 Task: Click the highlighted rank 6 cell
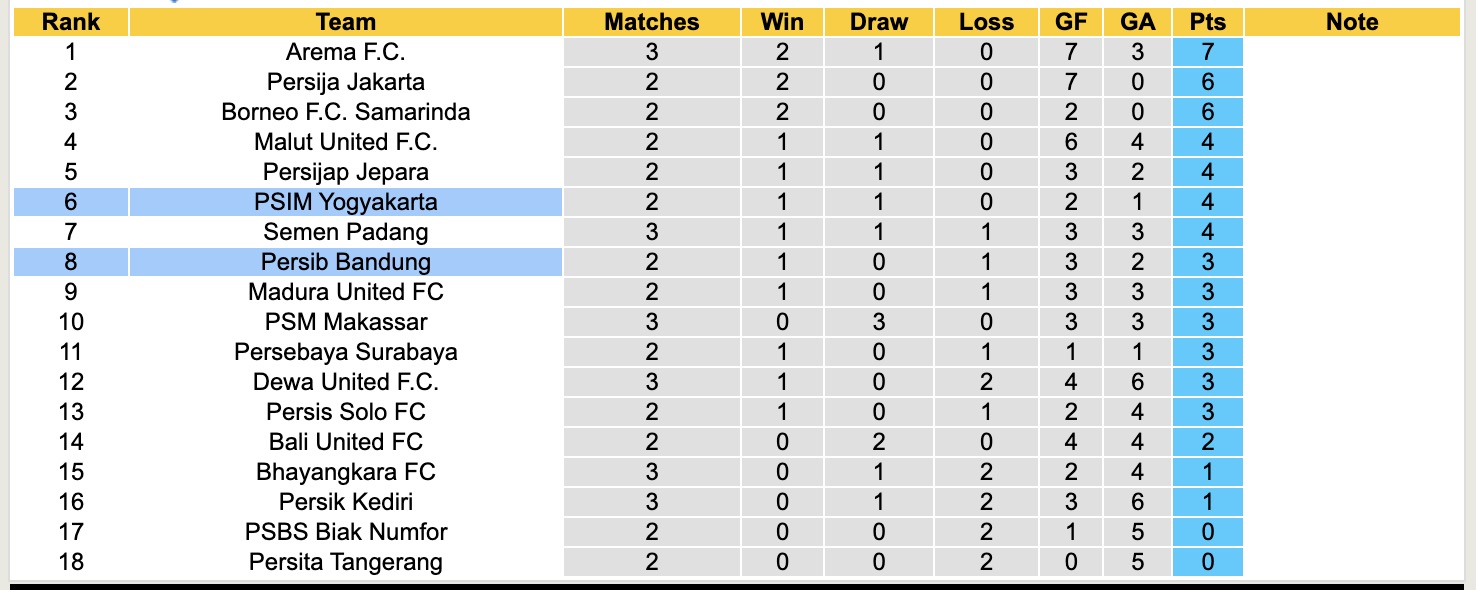[x=70, y=202]
